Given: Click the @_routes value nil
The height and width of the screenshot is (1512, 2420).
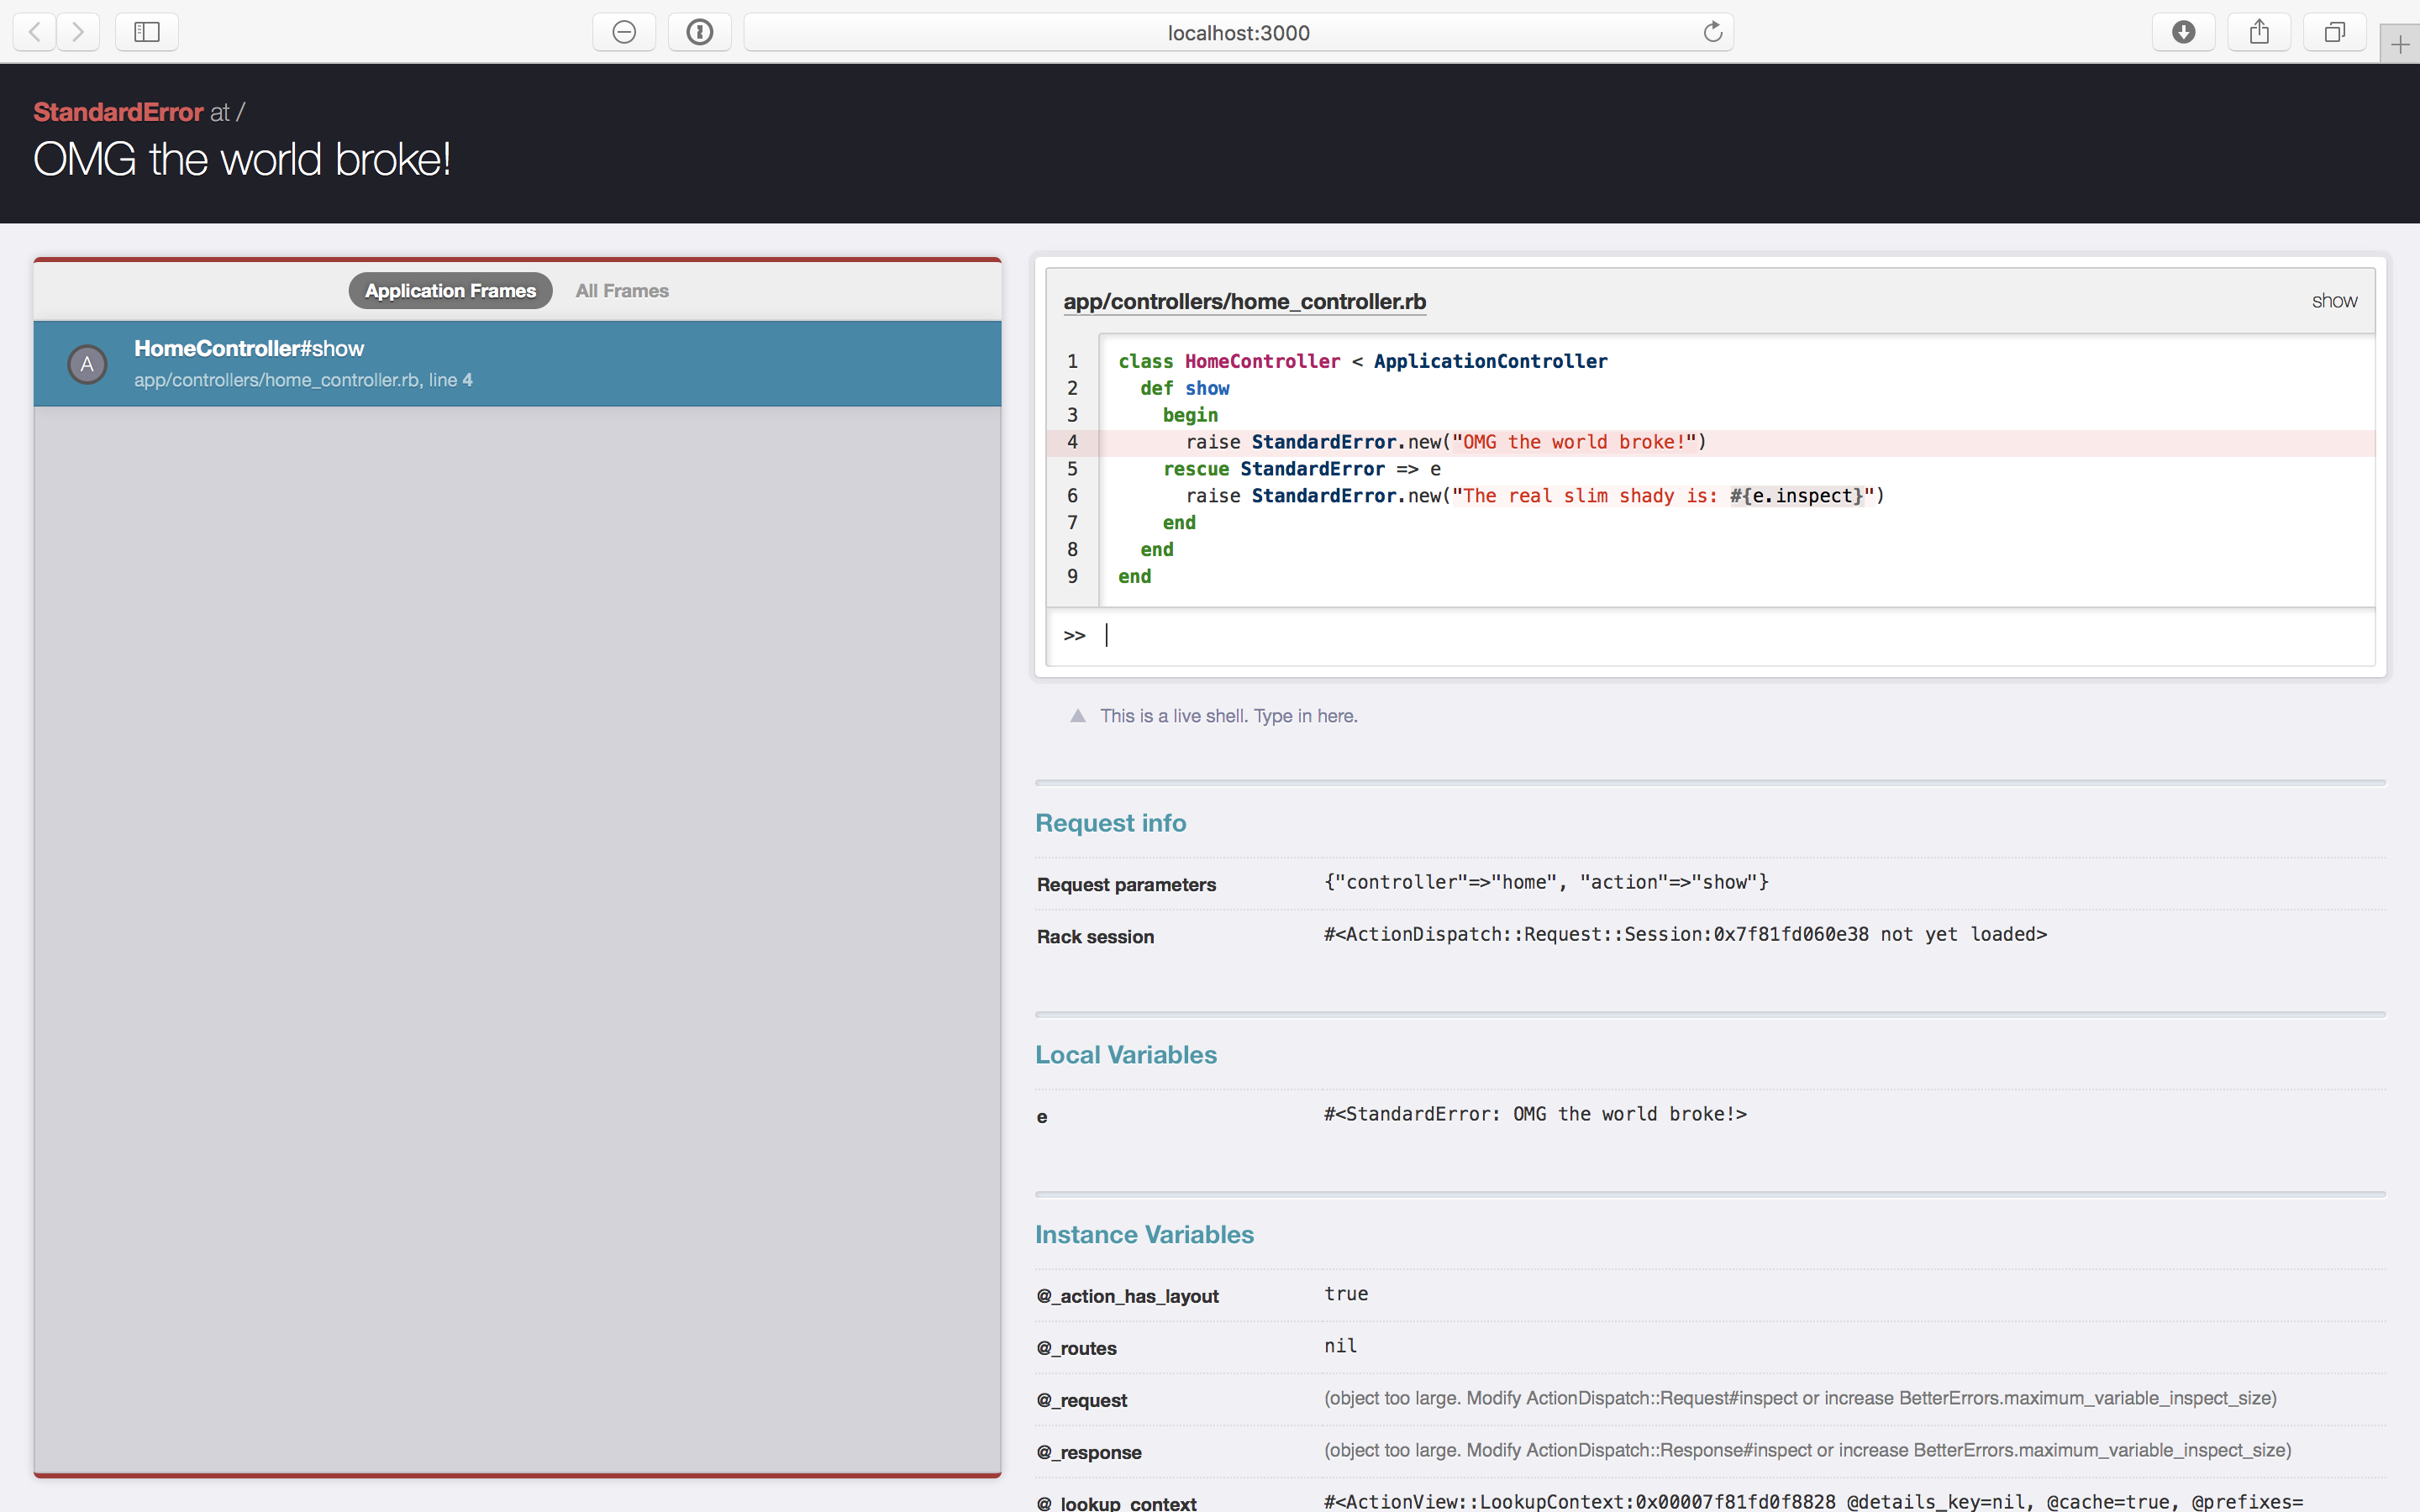Looking at the screenshot, I should [x=1340, y=1346].
